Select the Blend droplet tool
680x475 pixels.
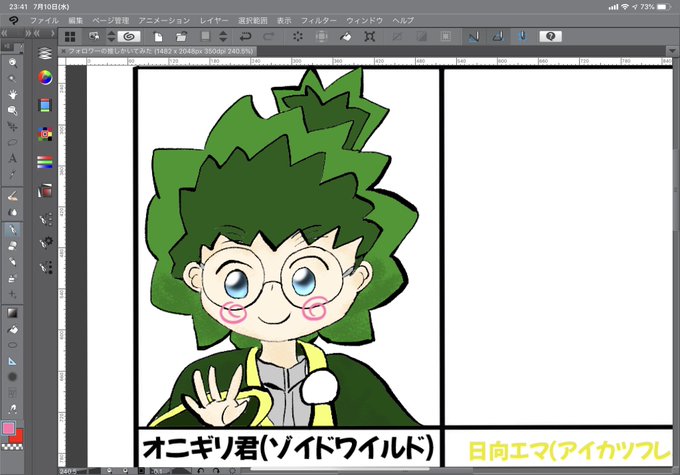point(13,213)
